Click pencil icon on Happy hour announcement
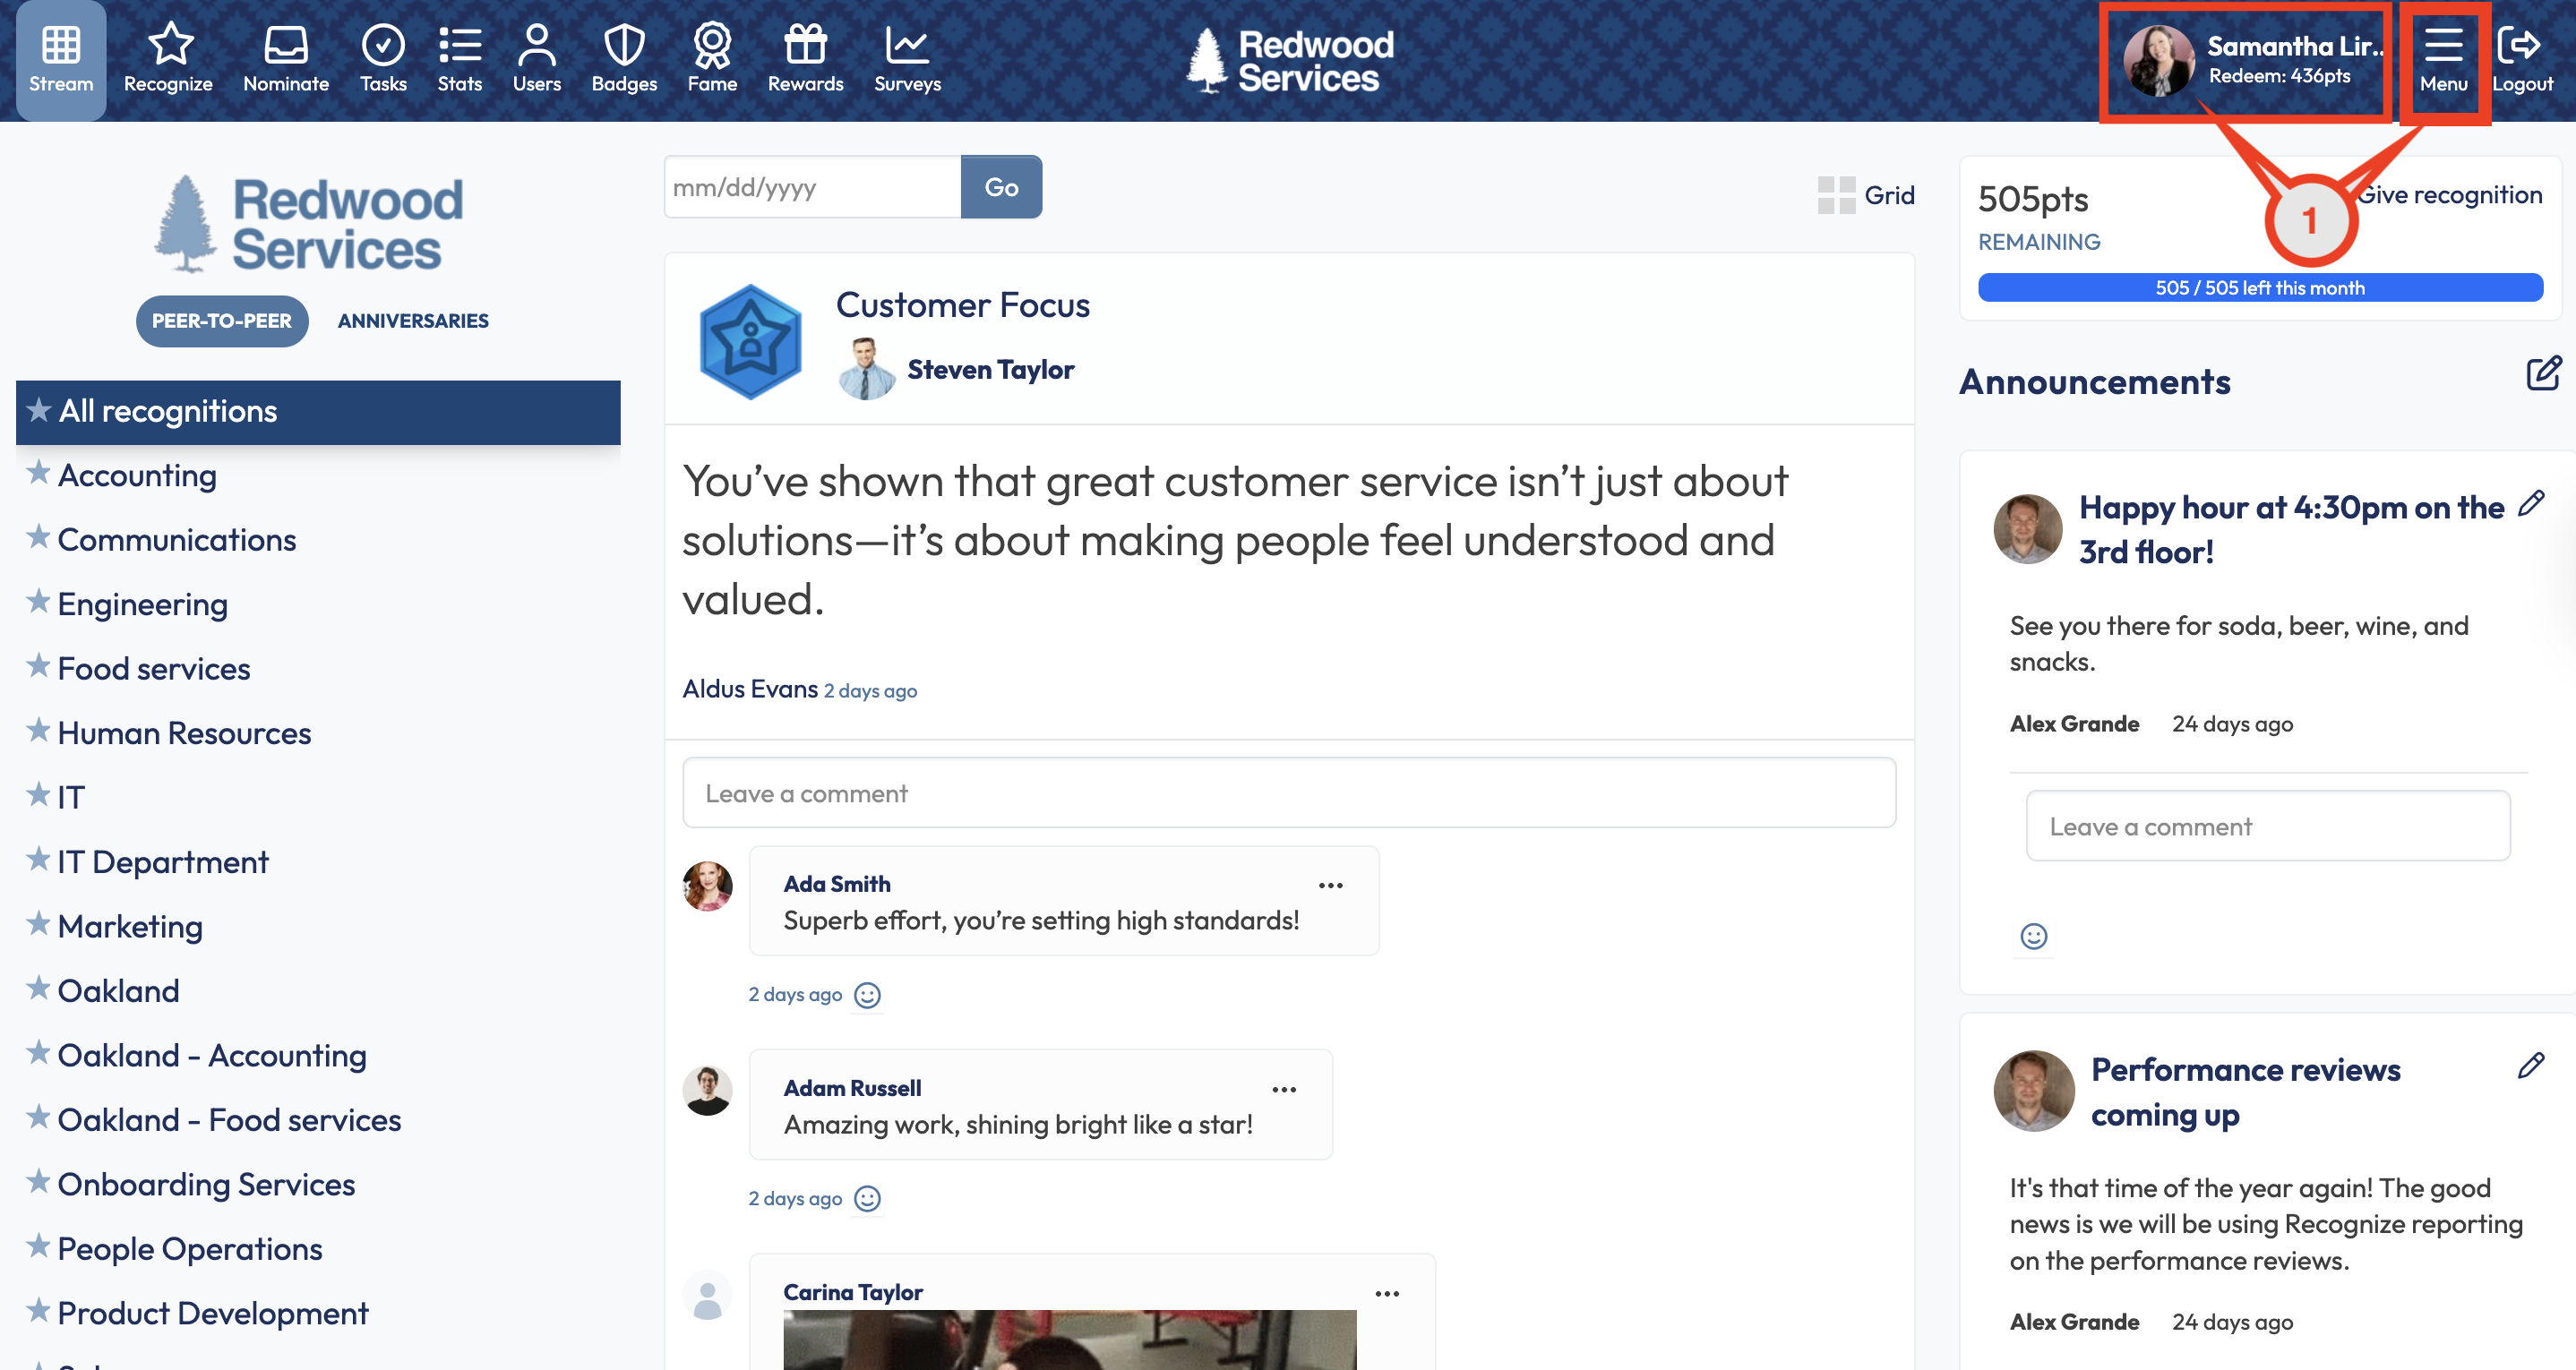This screenshot has height=1370, width=2576. pyautogui.click(x=2532, y=504)
